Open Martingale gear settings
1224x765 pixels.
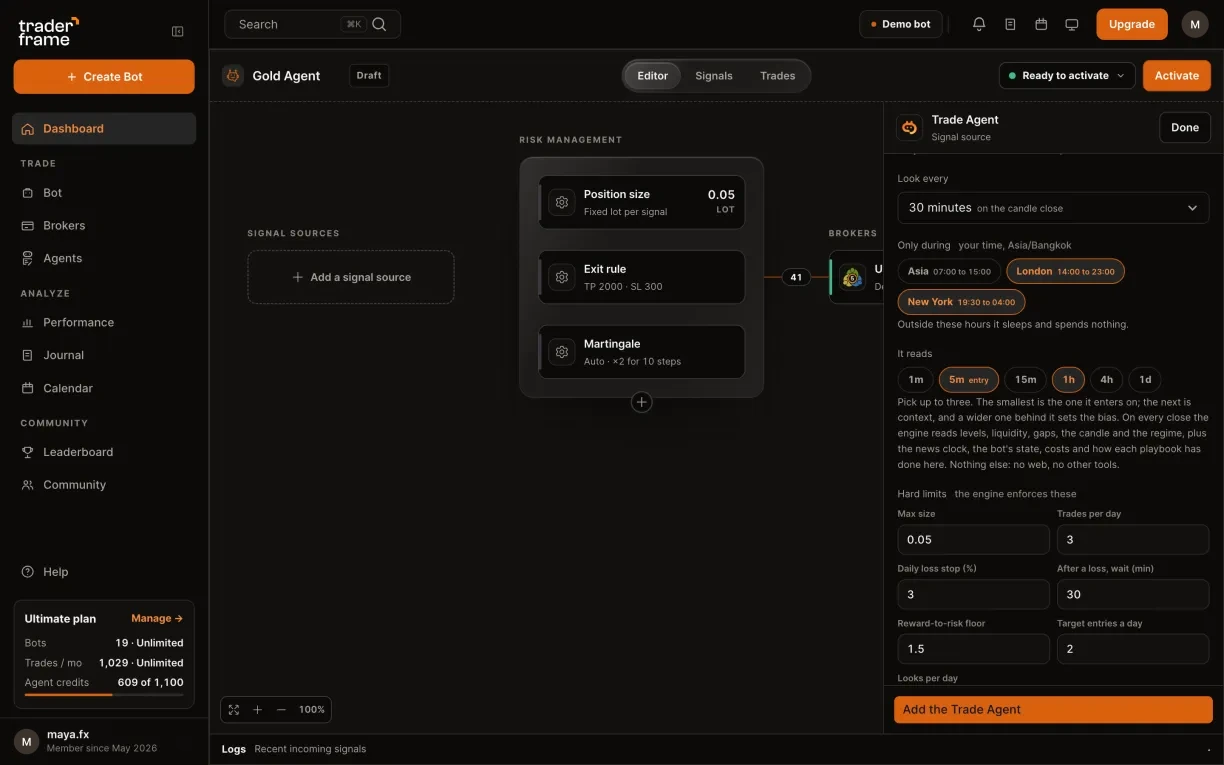pyautogui.click(x=562, y=352)
